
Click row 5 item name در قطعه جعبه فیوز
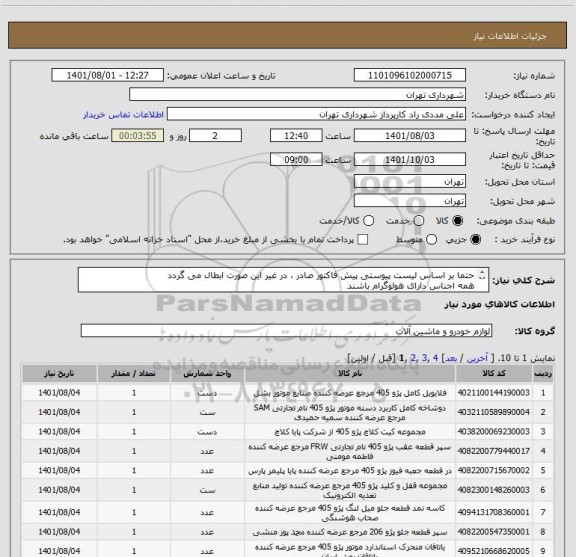point(350,470)
